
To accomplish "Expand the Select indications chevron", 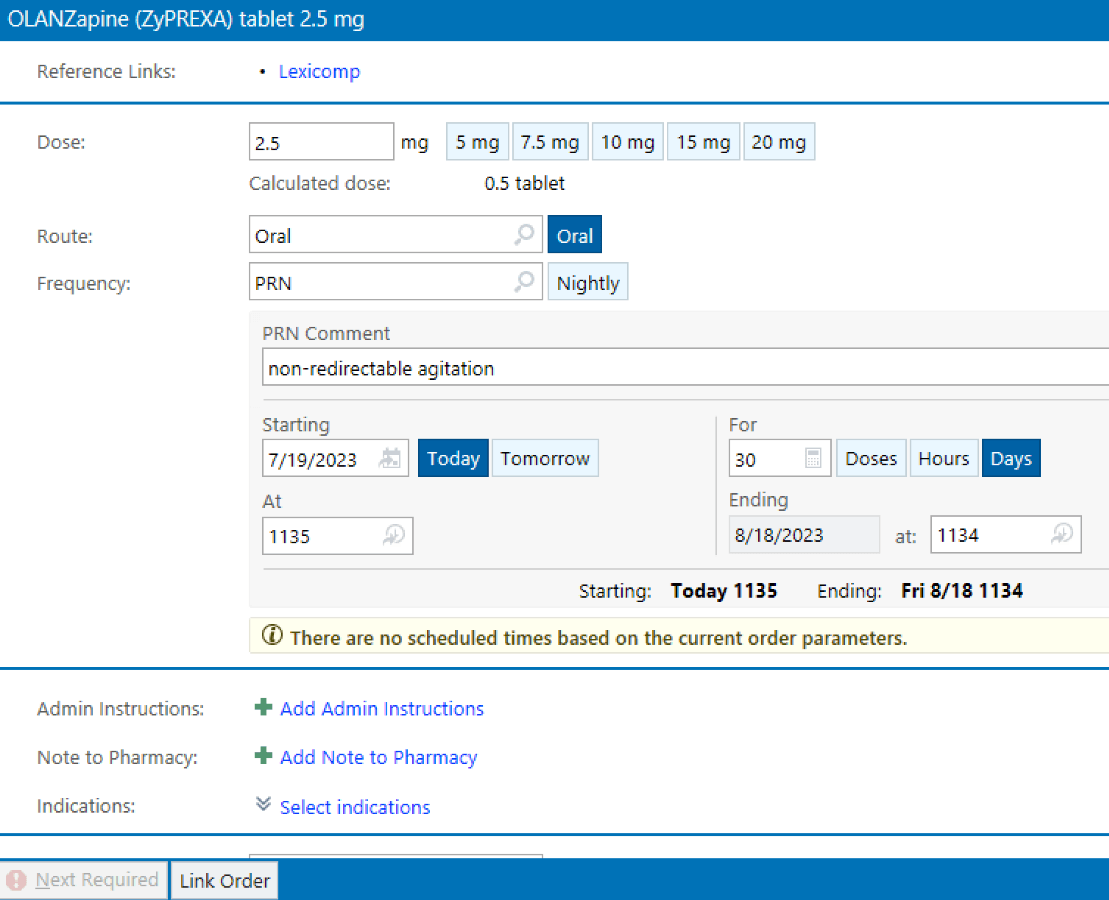I will point(263,805).
